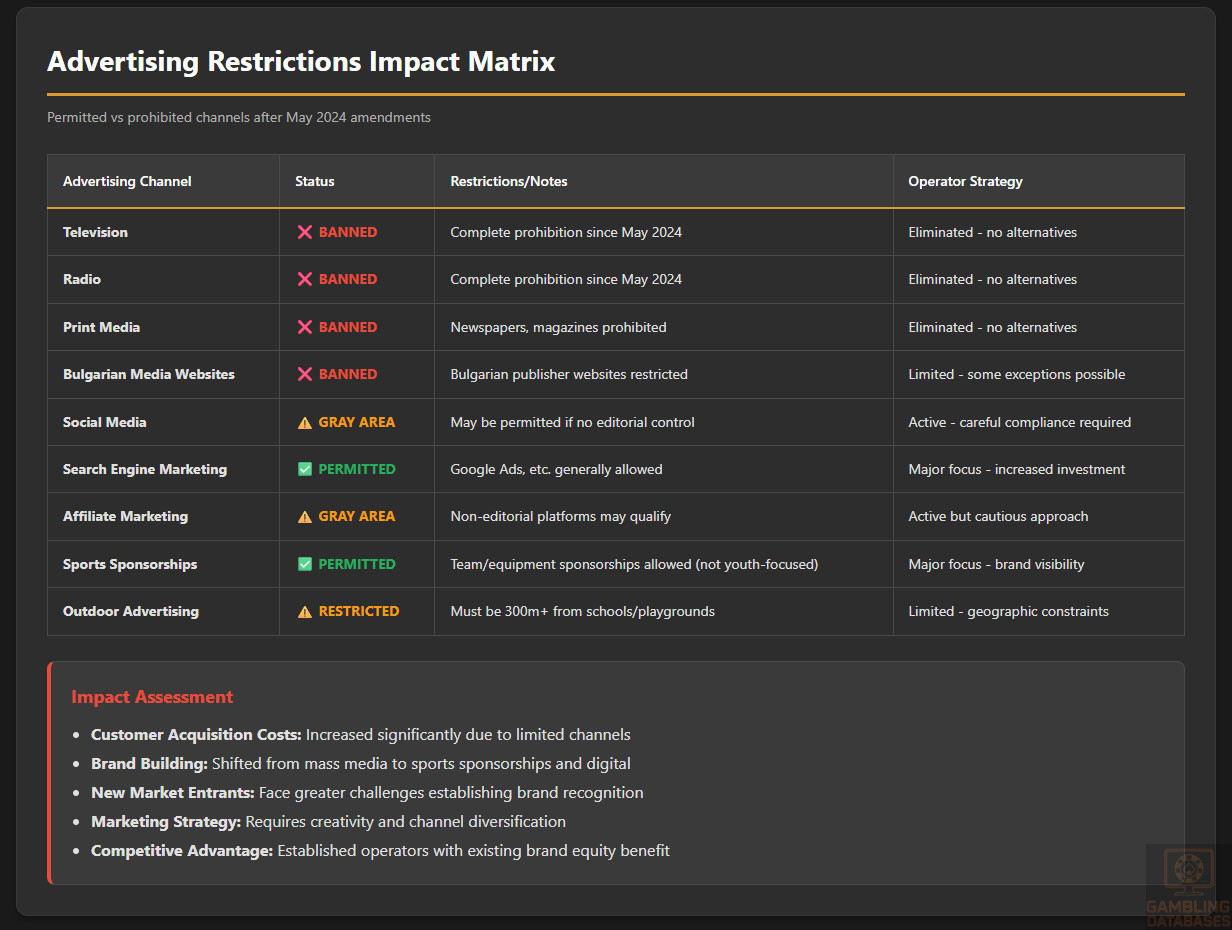Click the Restrictions/Notes column header
Image resolution: width=1232 pixels, height=930 pixels.
(508, 181)
